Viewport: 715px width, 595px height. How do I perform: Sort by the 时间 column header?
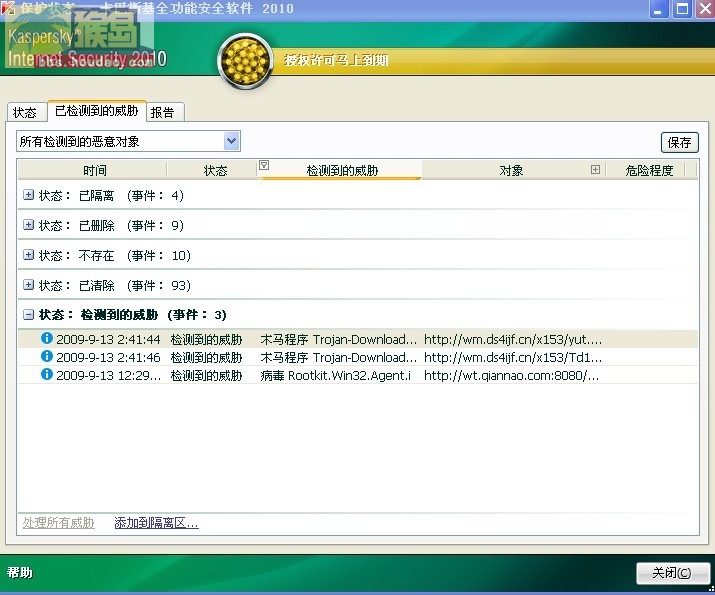pyautogui.click(x=94, y=170)
